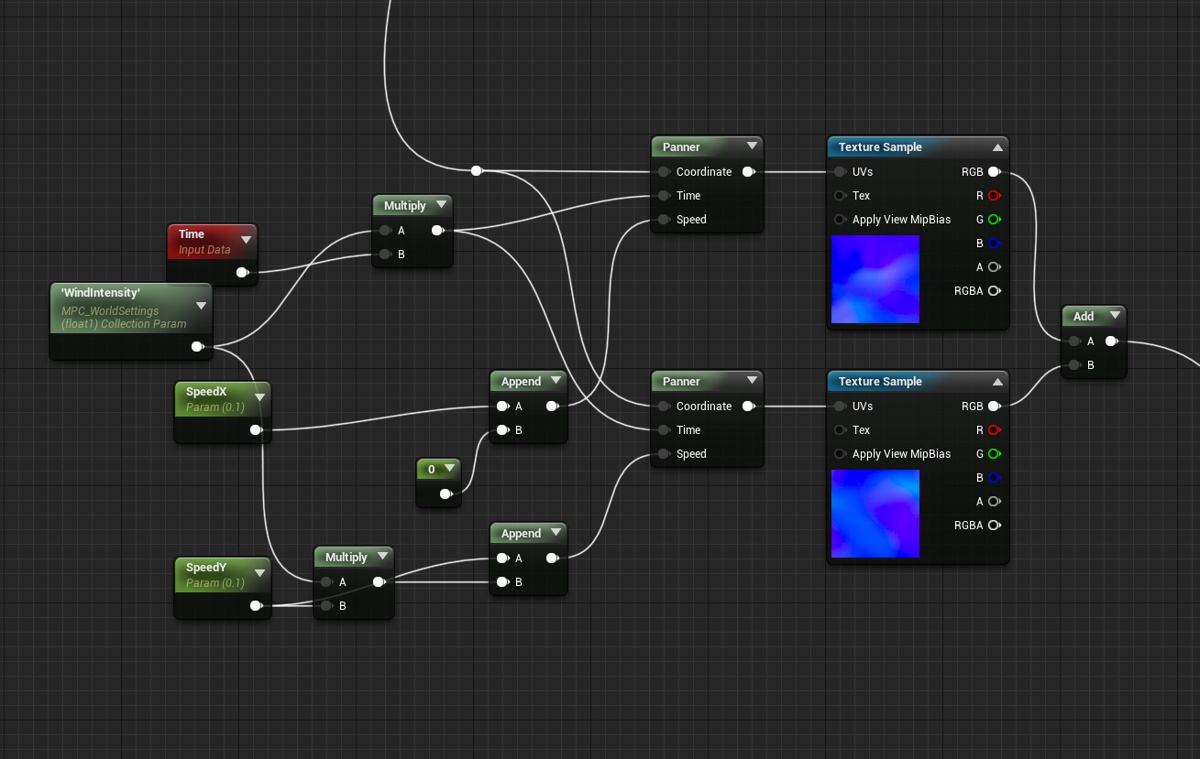Screen dimensions: 1200x759
Task: Click the RGB output pin on top Texture Sample
Action: coord(993,171)
